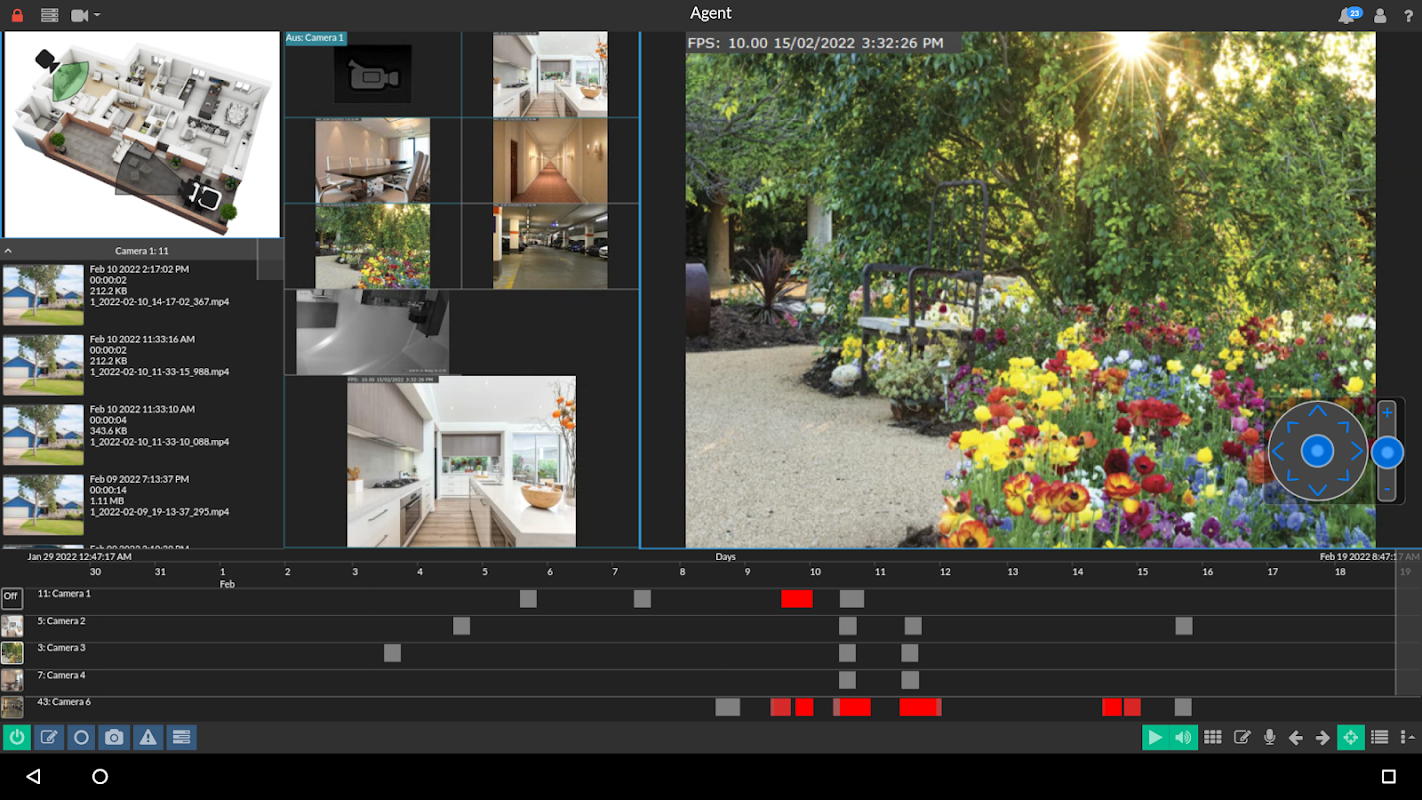Image resolution: width=1422 pixels, height=800 pixels.
Task: Open the camera dropdown in the top bar
Action: (x=85, y=15)
